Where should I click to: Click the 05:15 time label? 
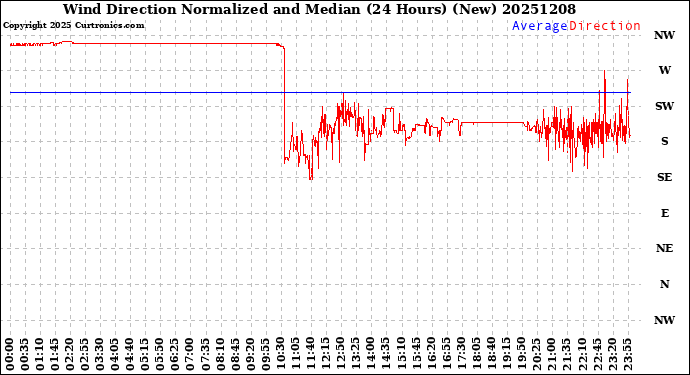145,355
